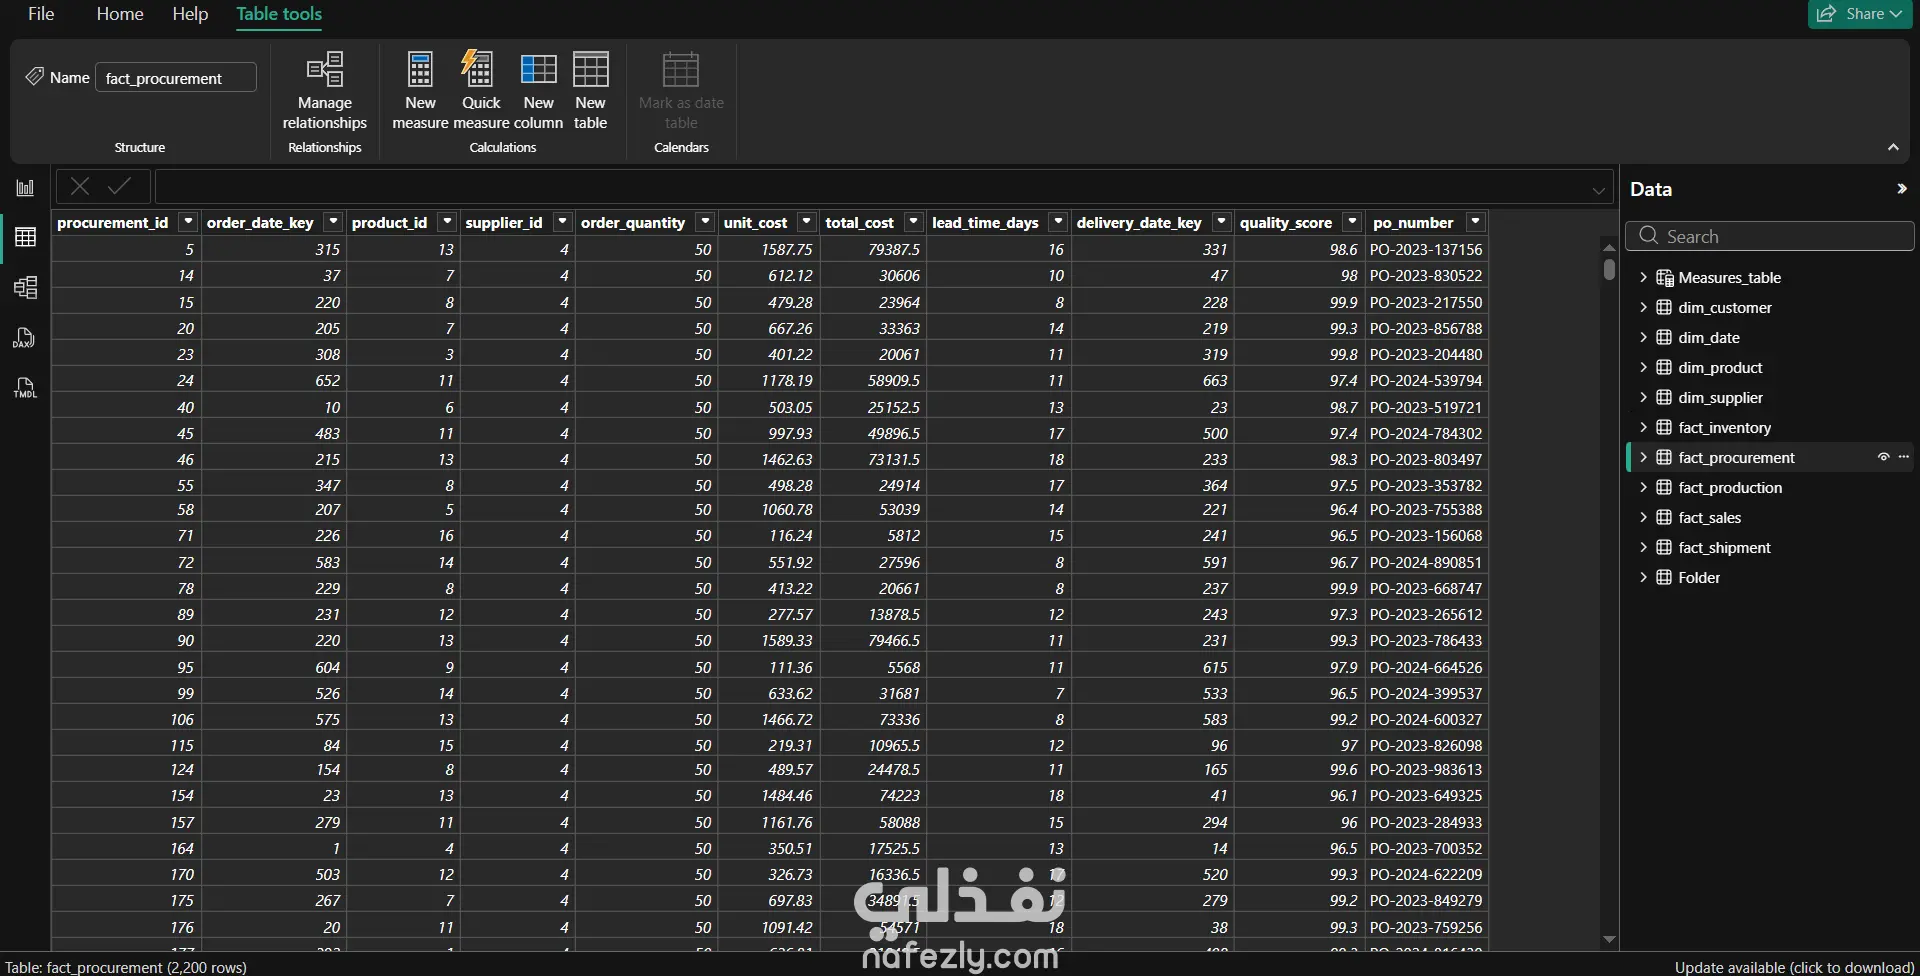Commit formula with the checkmark icon
The image size is (1920, 976).
pyautogui.click(x=120, y=186)
